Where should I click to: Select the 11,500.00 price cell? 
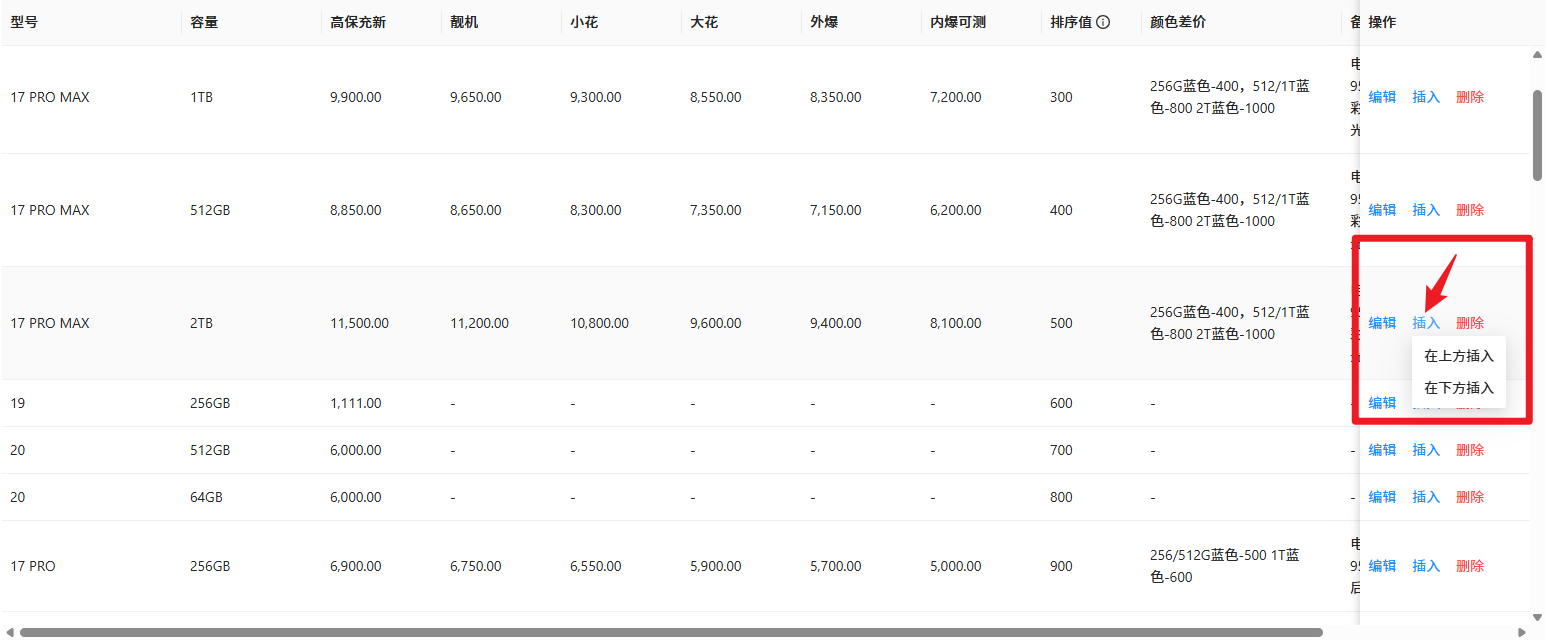click(x=360, y=323)
